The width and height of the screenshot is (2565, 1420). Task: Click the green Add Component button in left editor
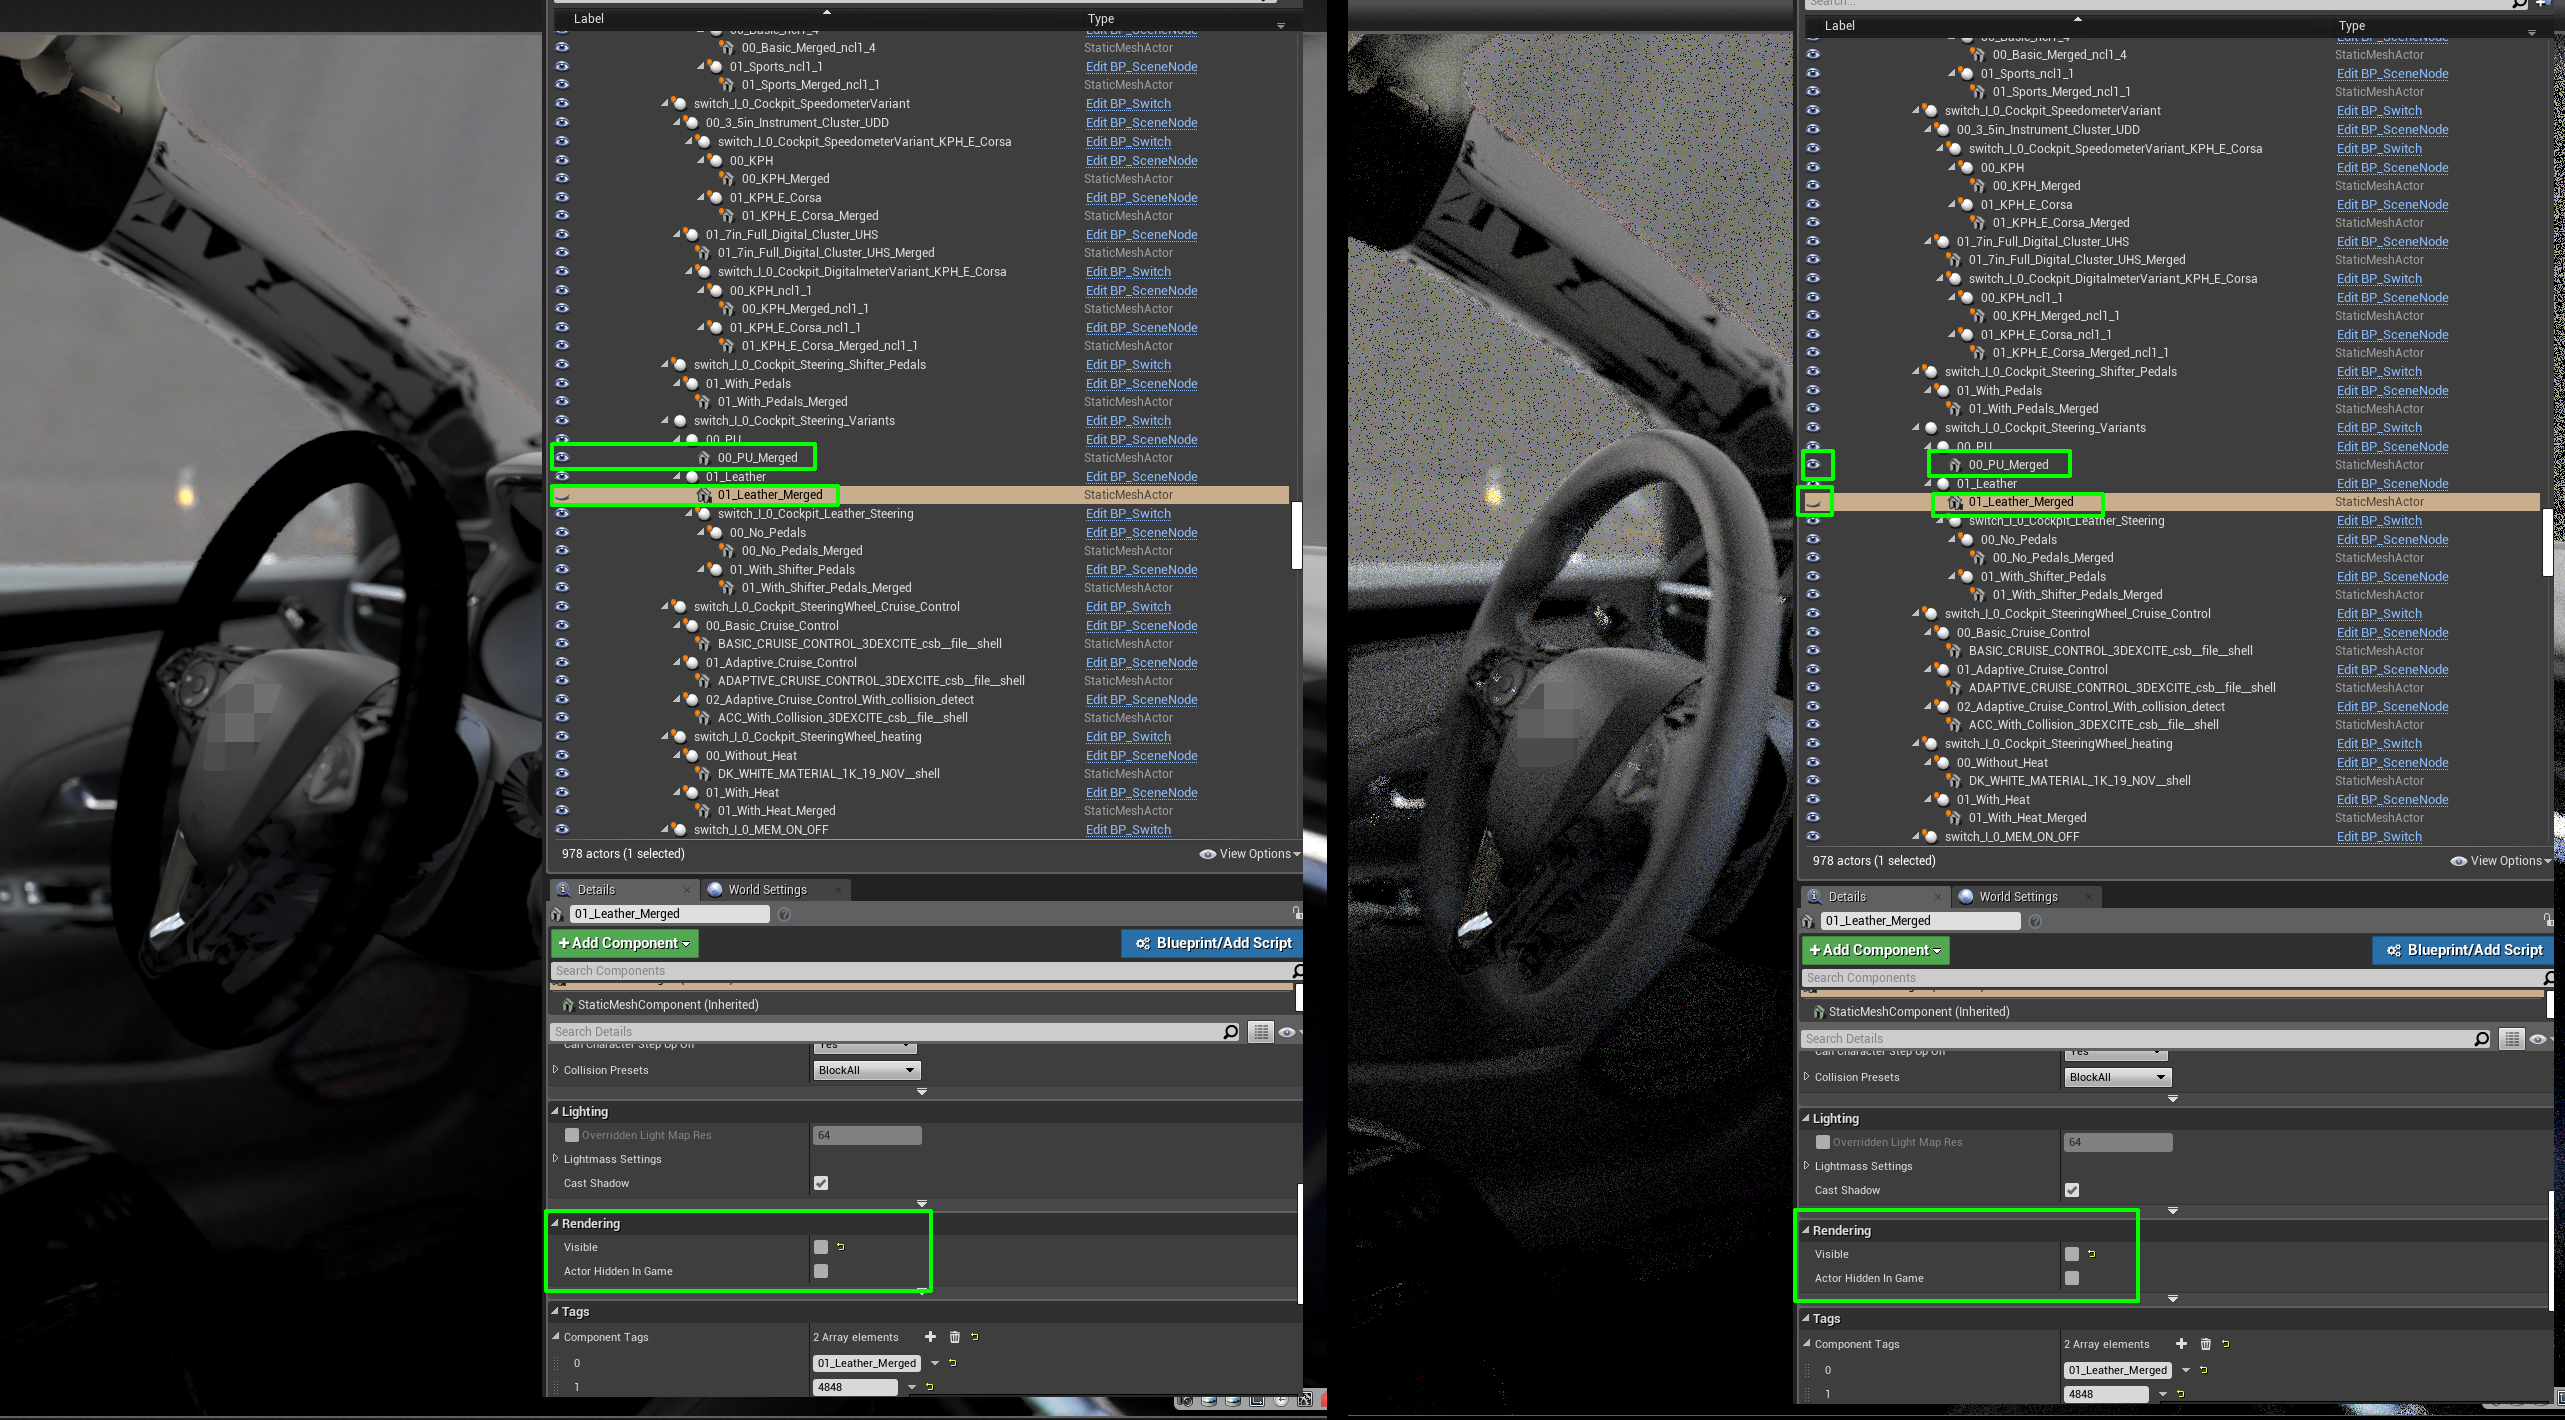click(624, 943)
